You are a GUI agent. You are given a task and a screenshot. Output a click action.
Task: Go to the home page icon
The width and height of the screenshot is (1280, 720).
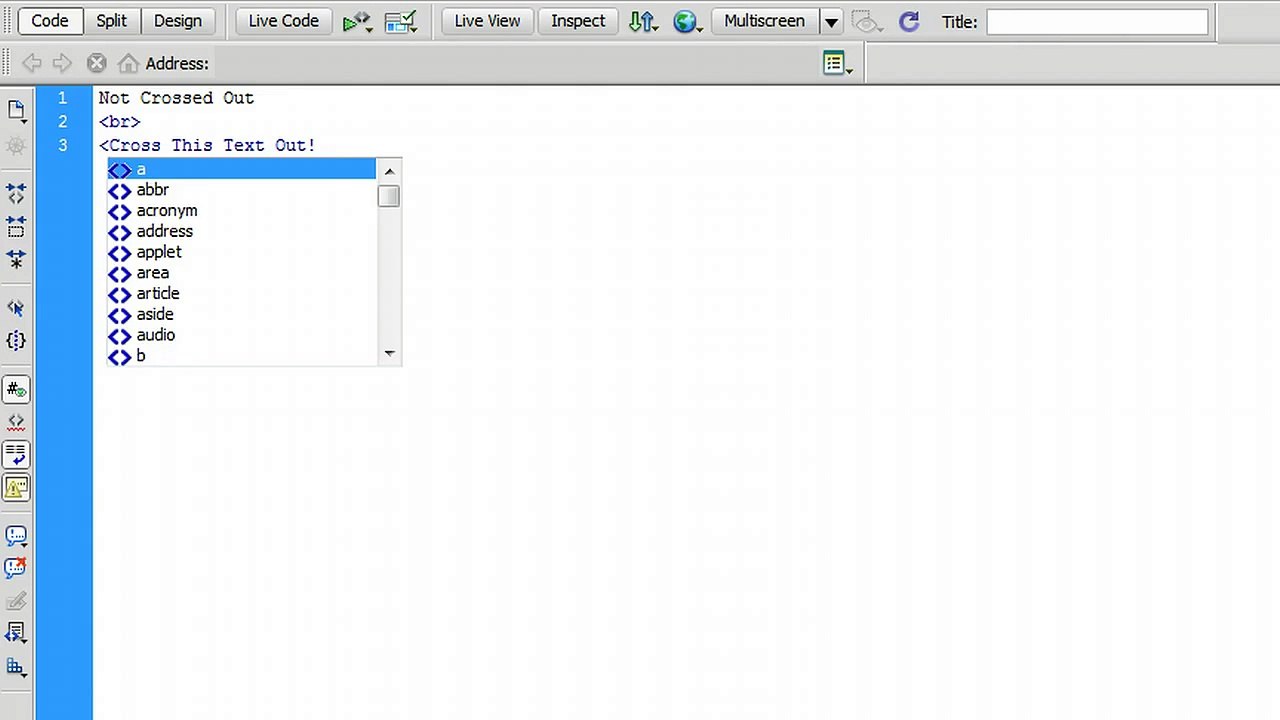coord(128,64)
